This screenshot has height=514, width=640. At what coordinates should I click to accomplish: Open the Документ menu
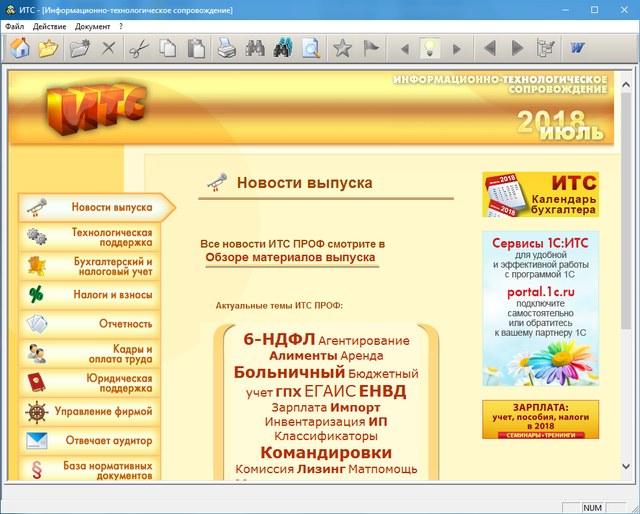coord(93,26)
